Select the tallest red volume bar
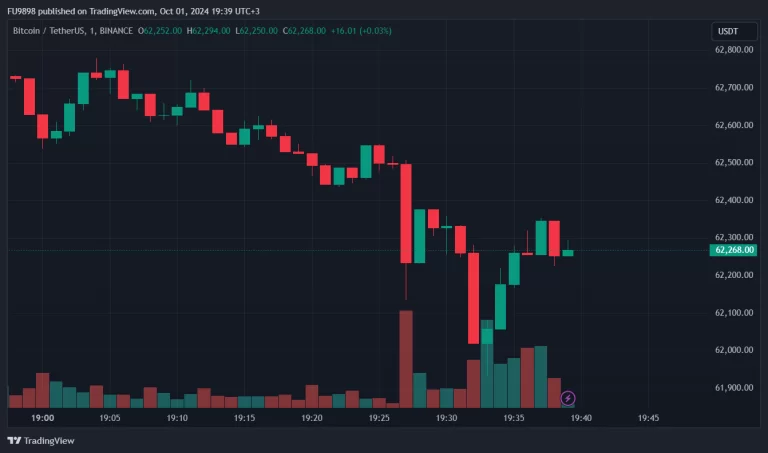The width and height of the screenshot is (768, 453). pos(406,358)
